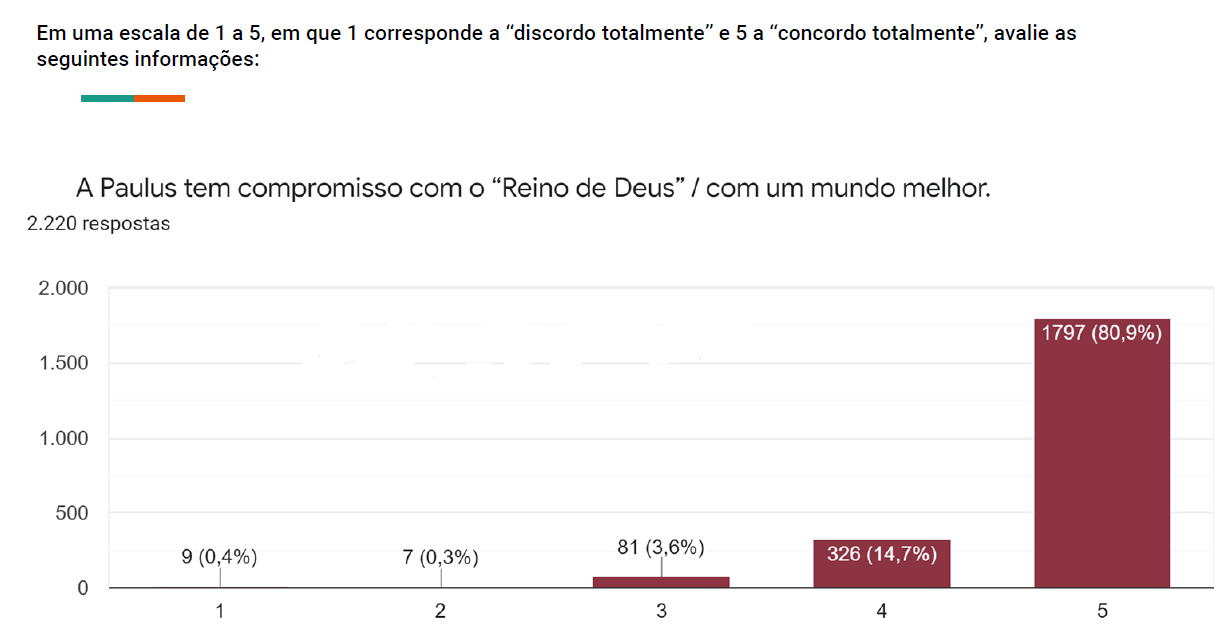
Task: Click the "1797 (80,9%)" data label
Action: (1102, 334)
